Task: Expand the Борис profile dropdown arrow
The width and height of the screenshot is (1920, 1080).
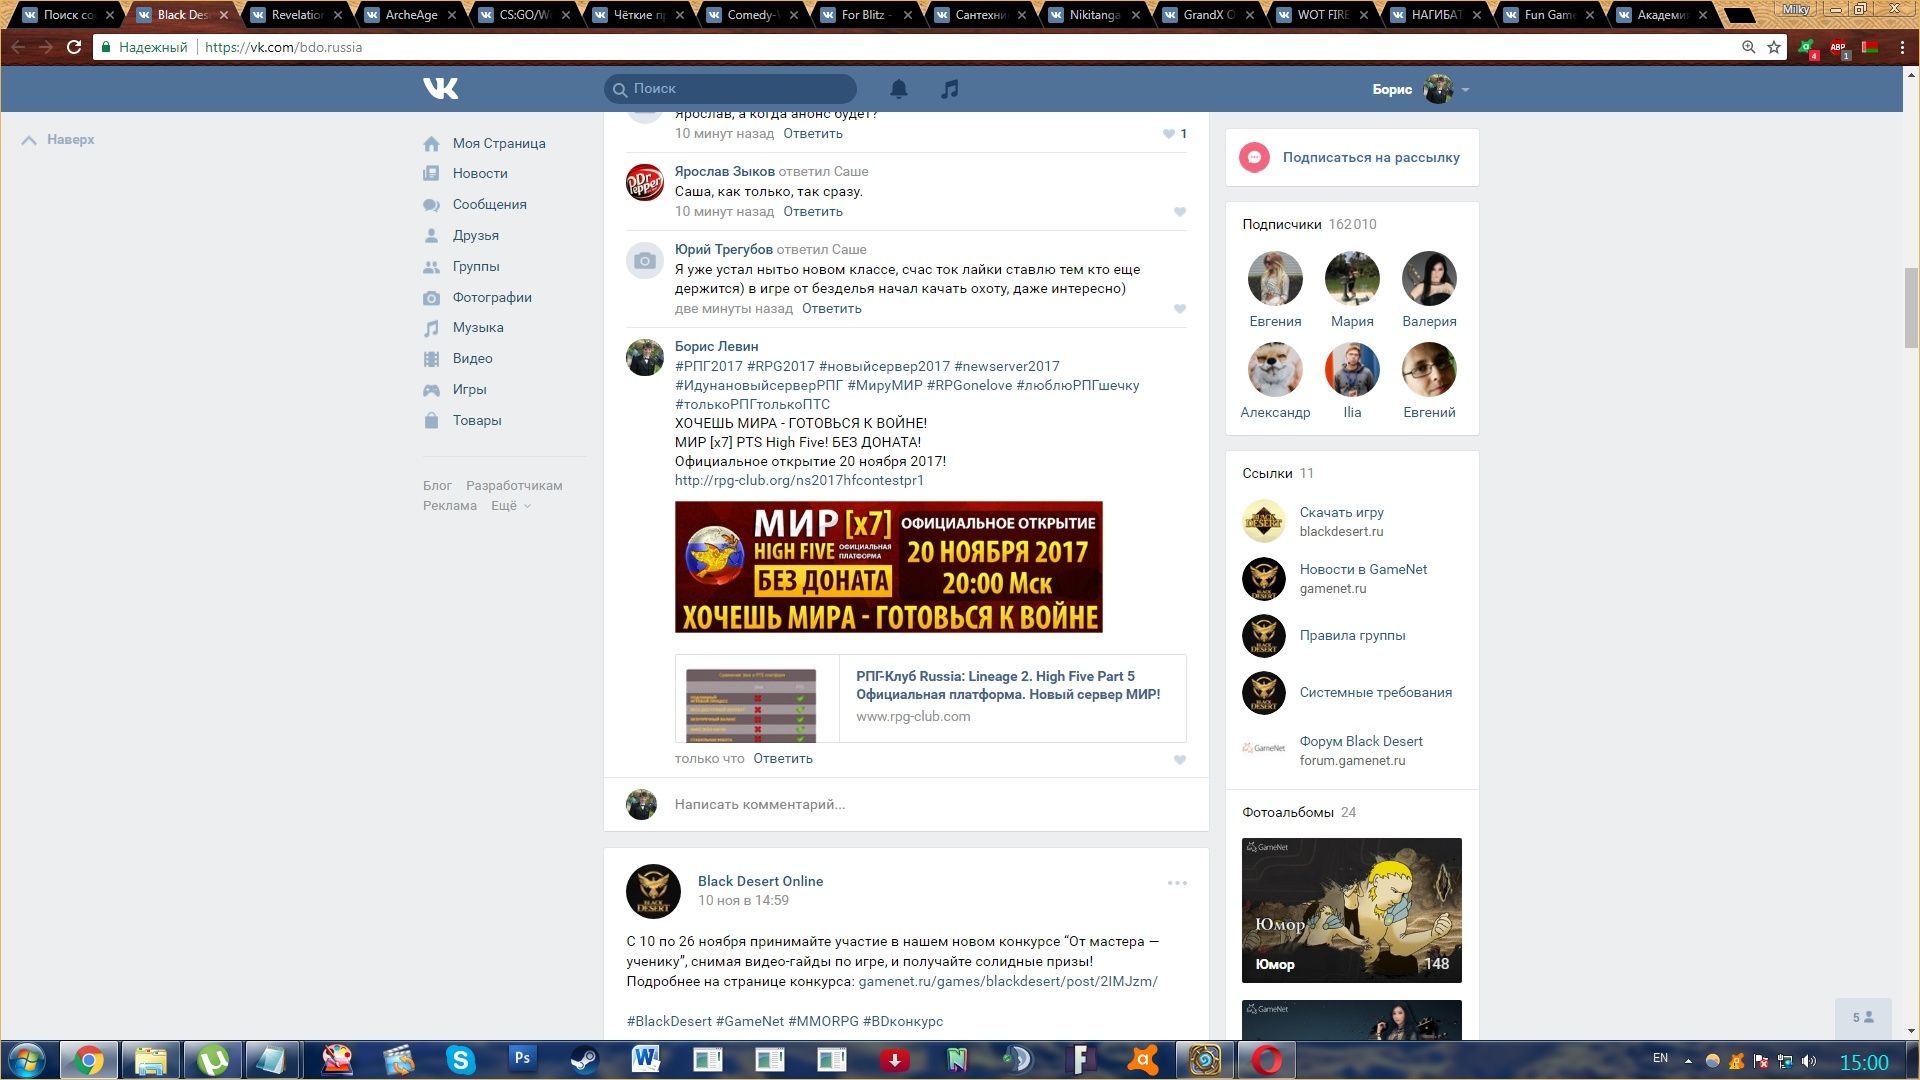Action: point(1466,90)
